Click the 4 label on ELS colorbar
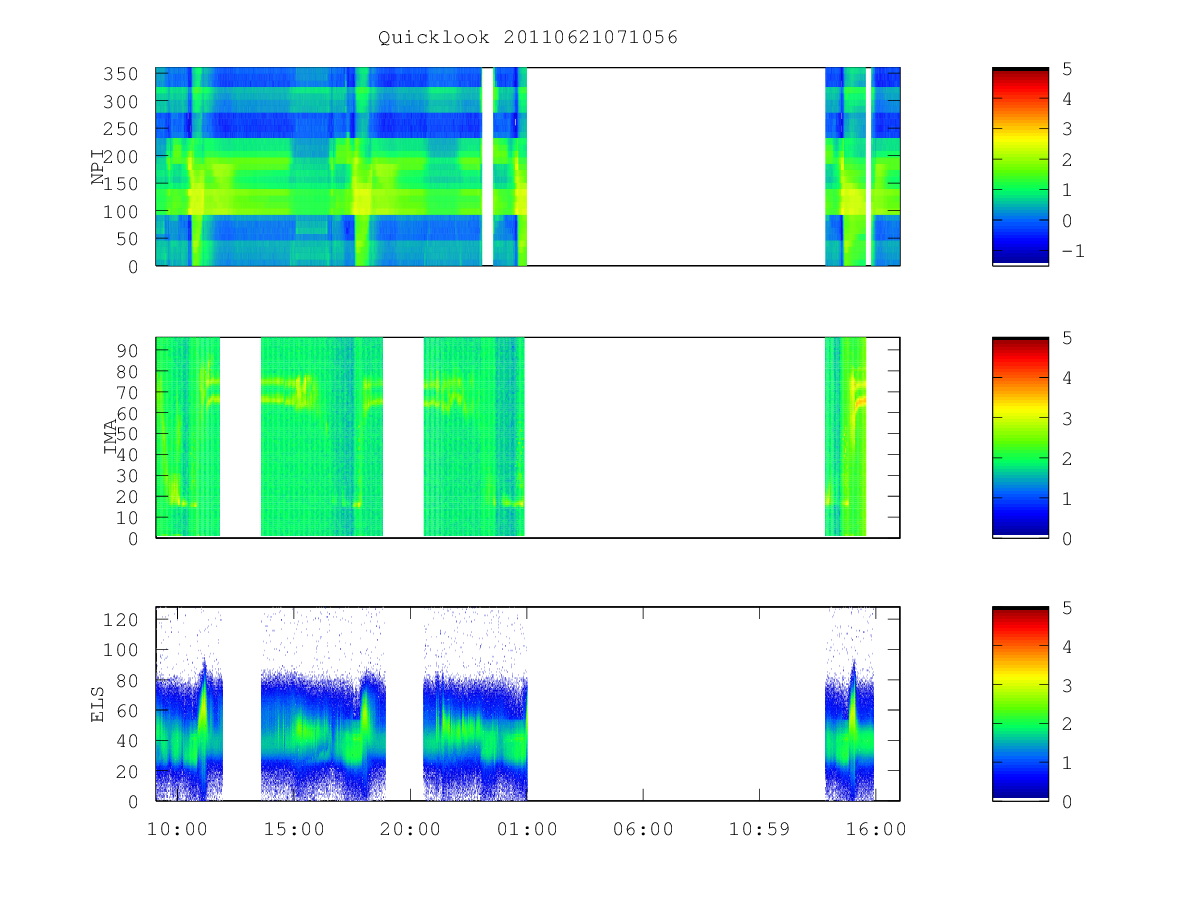Screen dimensions: 1200x900 click(x=1066, y=647)
